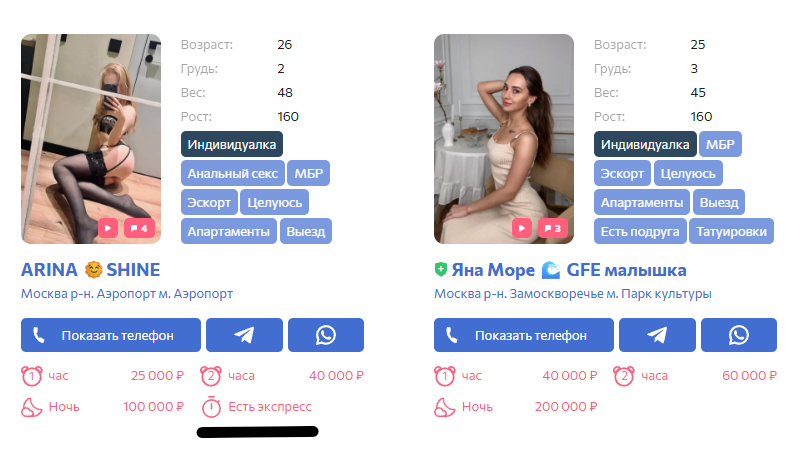Open the 3 comments badge on second photo
805x451 pixels.
[553, 228]
